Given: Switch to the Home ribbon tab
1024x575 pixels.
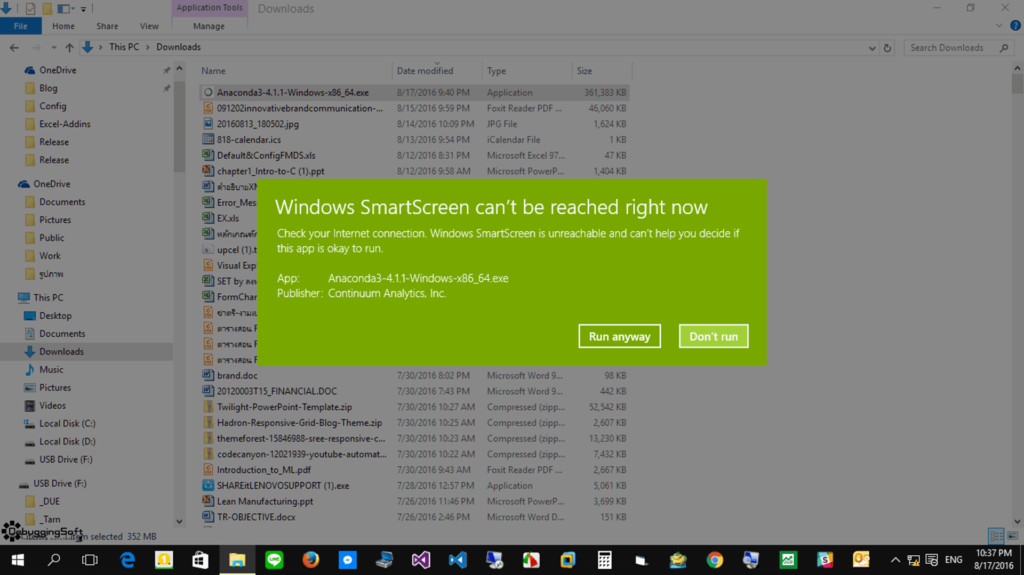Looking at the screenshot, I should 63,26.
